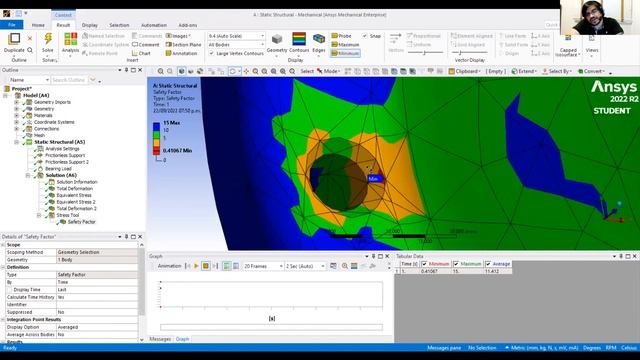The image size is (640, 360).
Task: Click the pan cross-arrows icon in graphics toolbar
Action: tap(246, 71)
